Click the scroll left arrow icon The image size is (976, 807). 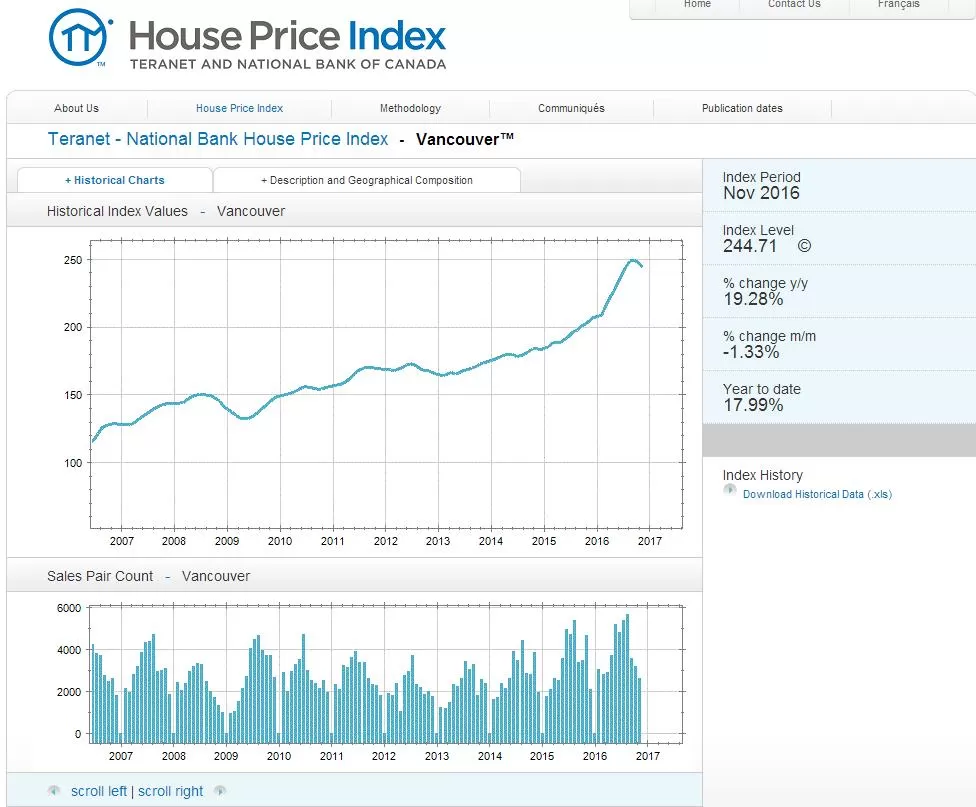pos(54,791)
